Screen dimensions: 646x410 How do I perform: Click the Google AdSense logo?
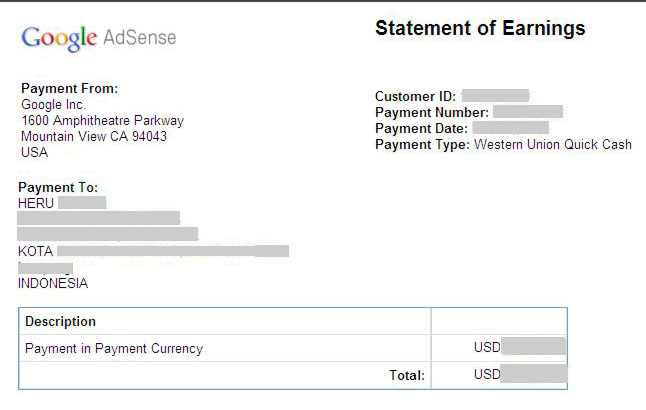click(98, 38)
